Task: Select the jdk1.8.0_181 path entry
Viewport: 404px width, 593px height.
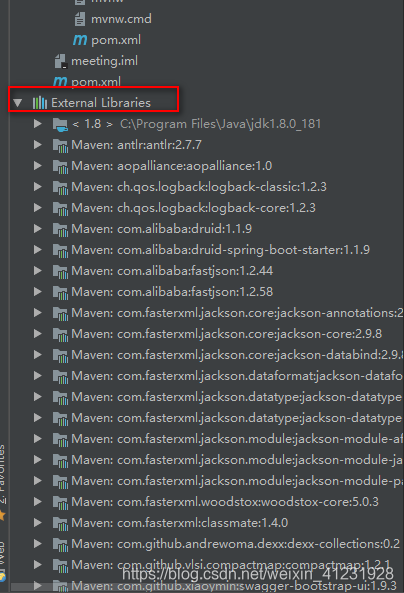Action: pos(221,124)
